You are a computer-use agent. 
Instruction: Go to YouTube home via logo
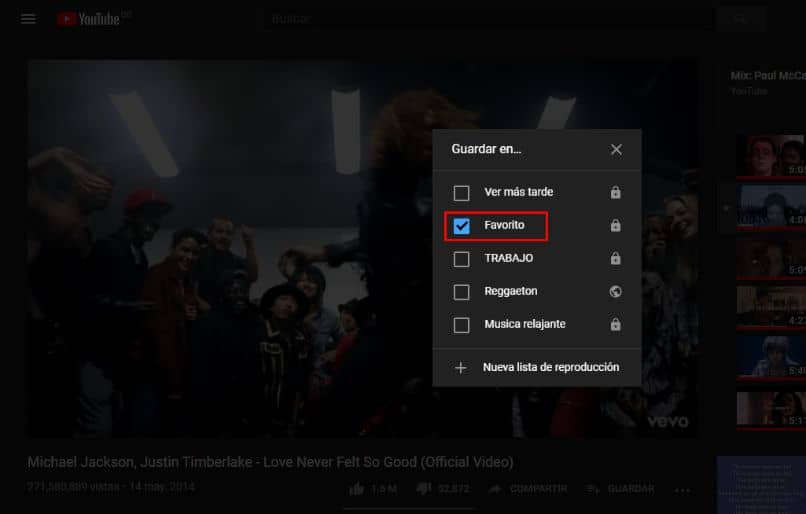click(88, 19)
